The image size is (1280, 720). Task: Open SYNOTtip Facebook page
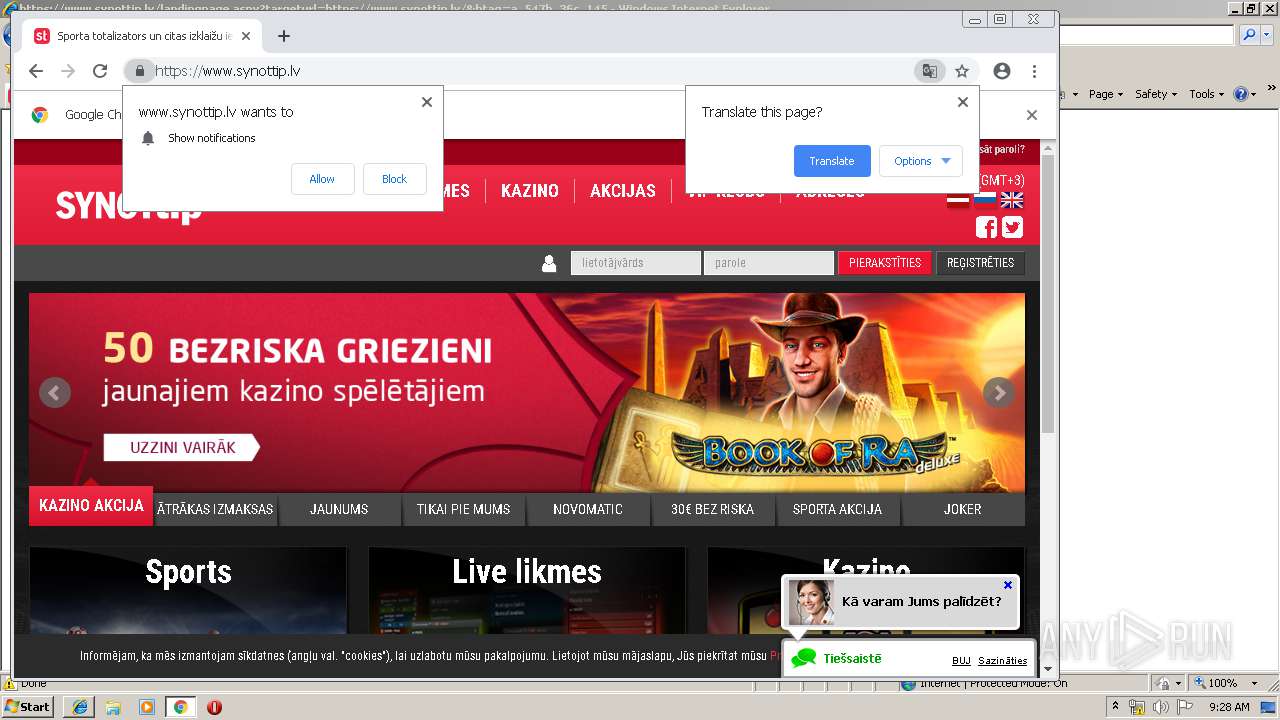pyautogui.click(x=986, y=227)
